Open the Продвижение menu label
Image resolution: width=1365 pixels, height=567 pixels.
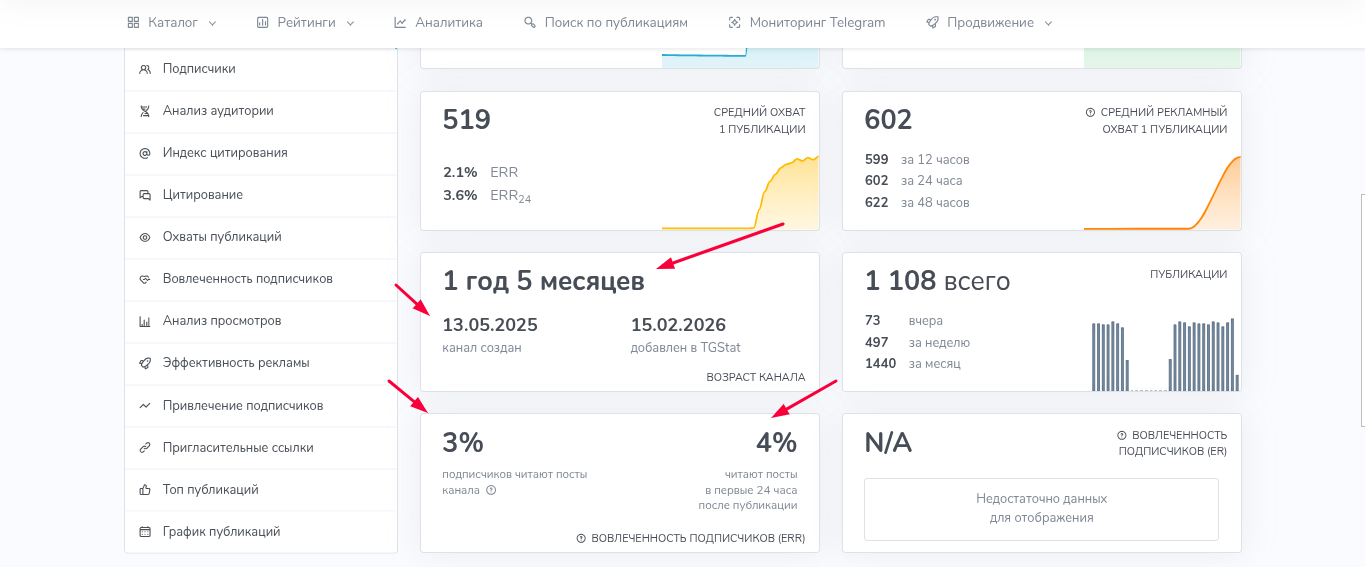click(x=990, y=22)
